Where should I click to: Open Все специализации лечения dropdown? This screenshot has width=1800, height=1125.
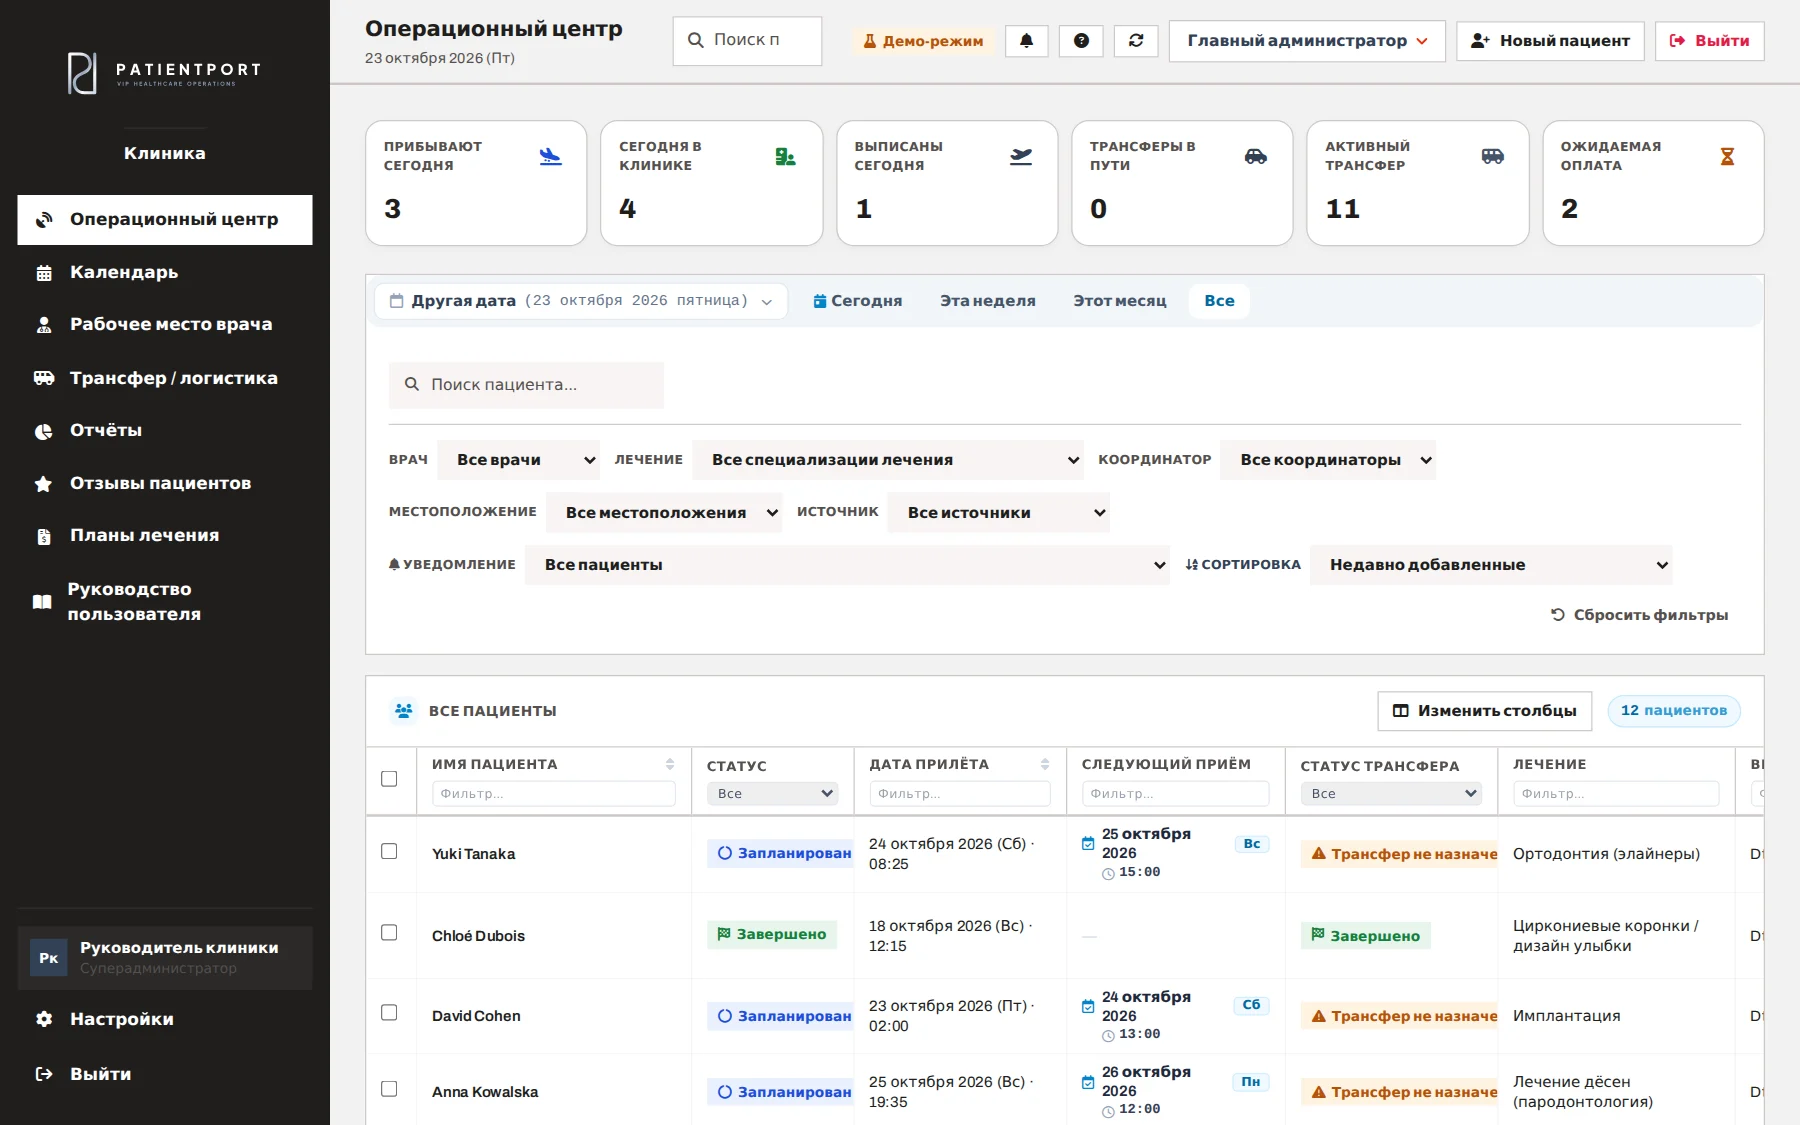tap(888, 460)
